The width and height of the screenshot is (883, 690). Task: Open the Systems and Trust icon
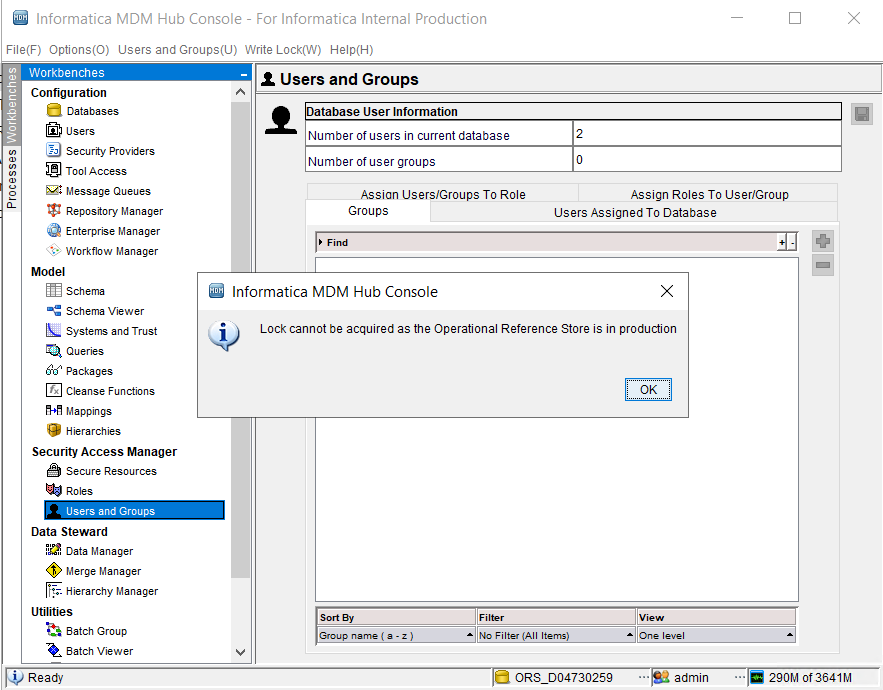click(x=53, y=330)
